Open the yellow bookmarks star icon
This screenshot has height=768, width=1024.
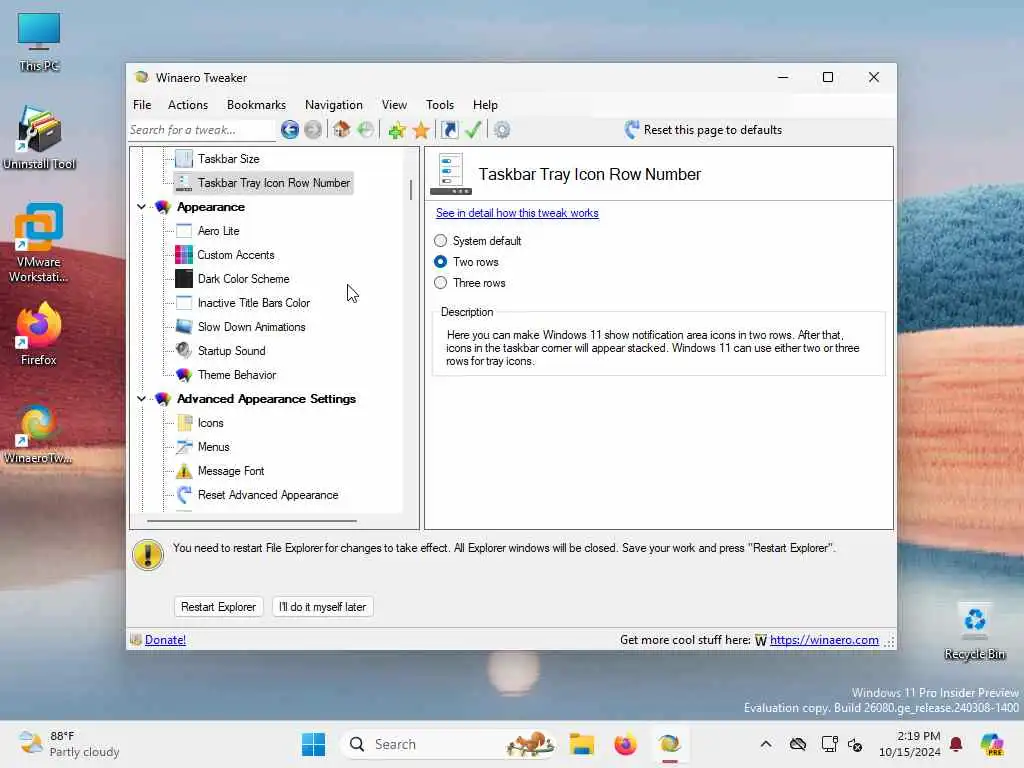point(421,130)
